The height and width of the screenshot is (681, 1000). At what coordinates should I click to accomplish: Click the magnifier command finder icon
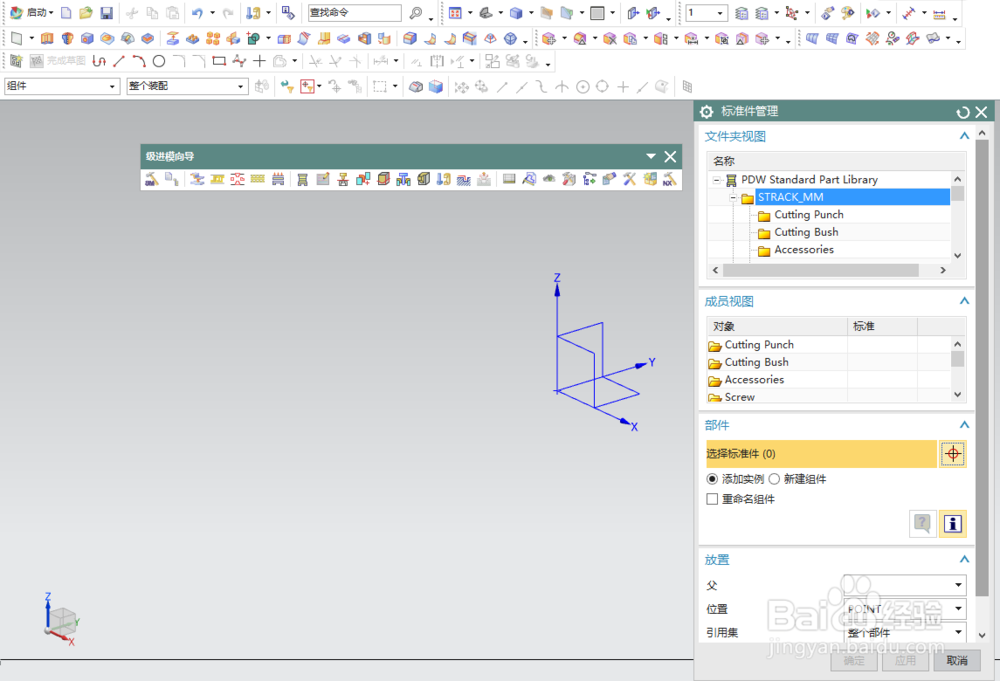[x=415, y=13]
